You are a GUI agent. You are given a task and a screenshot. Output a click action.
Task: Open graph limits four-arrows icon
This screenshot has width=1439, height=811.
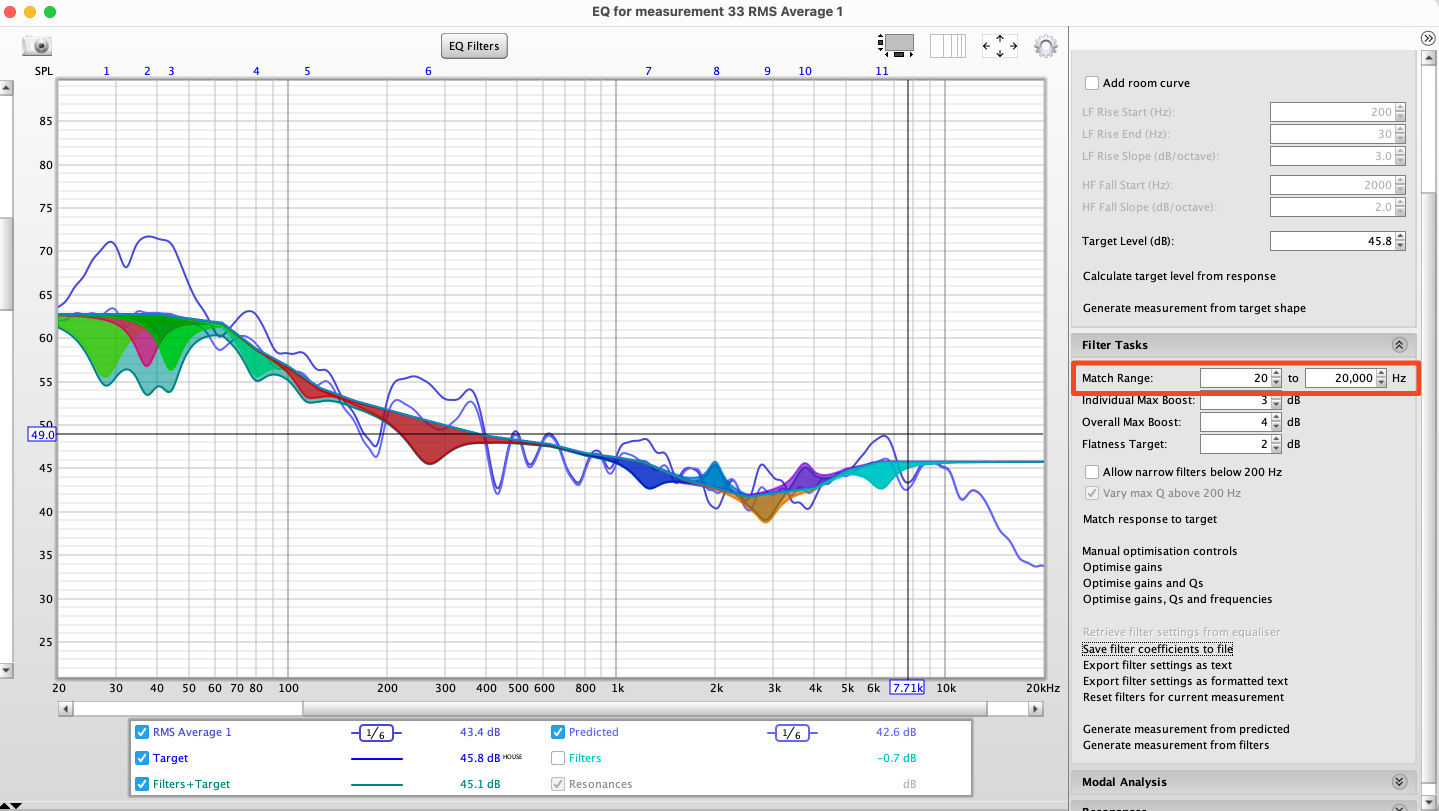(x=1000, y=45)
